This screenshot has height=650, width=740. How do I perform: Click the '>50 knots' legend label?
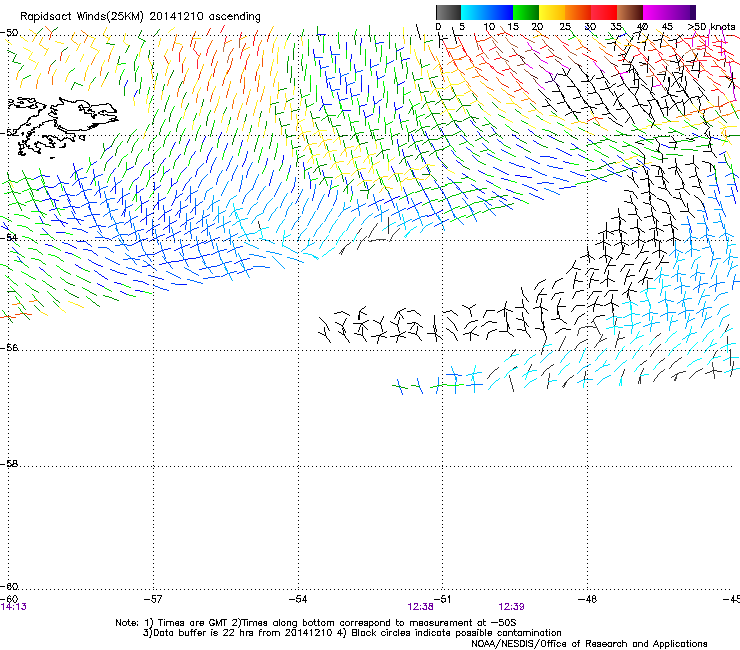click(711, 27)
